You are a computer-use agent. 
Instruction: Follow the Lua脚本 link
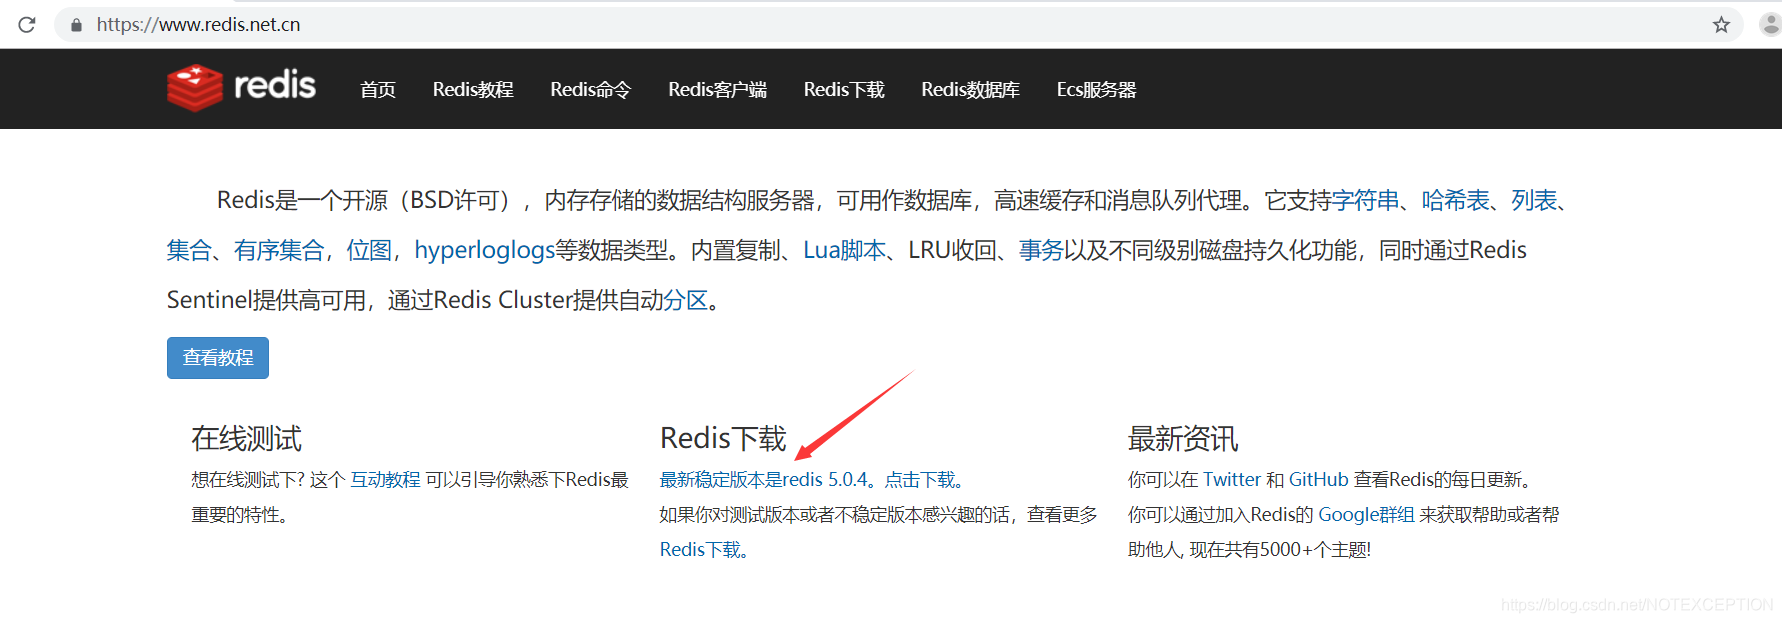[x=845, y=250]
